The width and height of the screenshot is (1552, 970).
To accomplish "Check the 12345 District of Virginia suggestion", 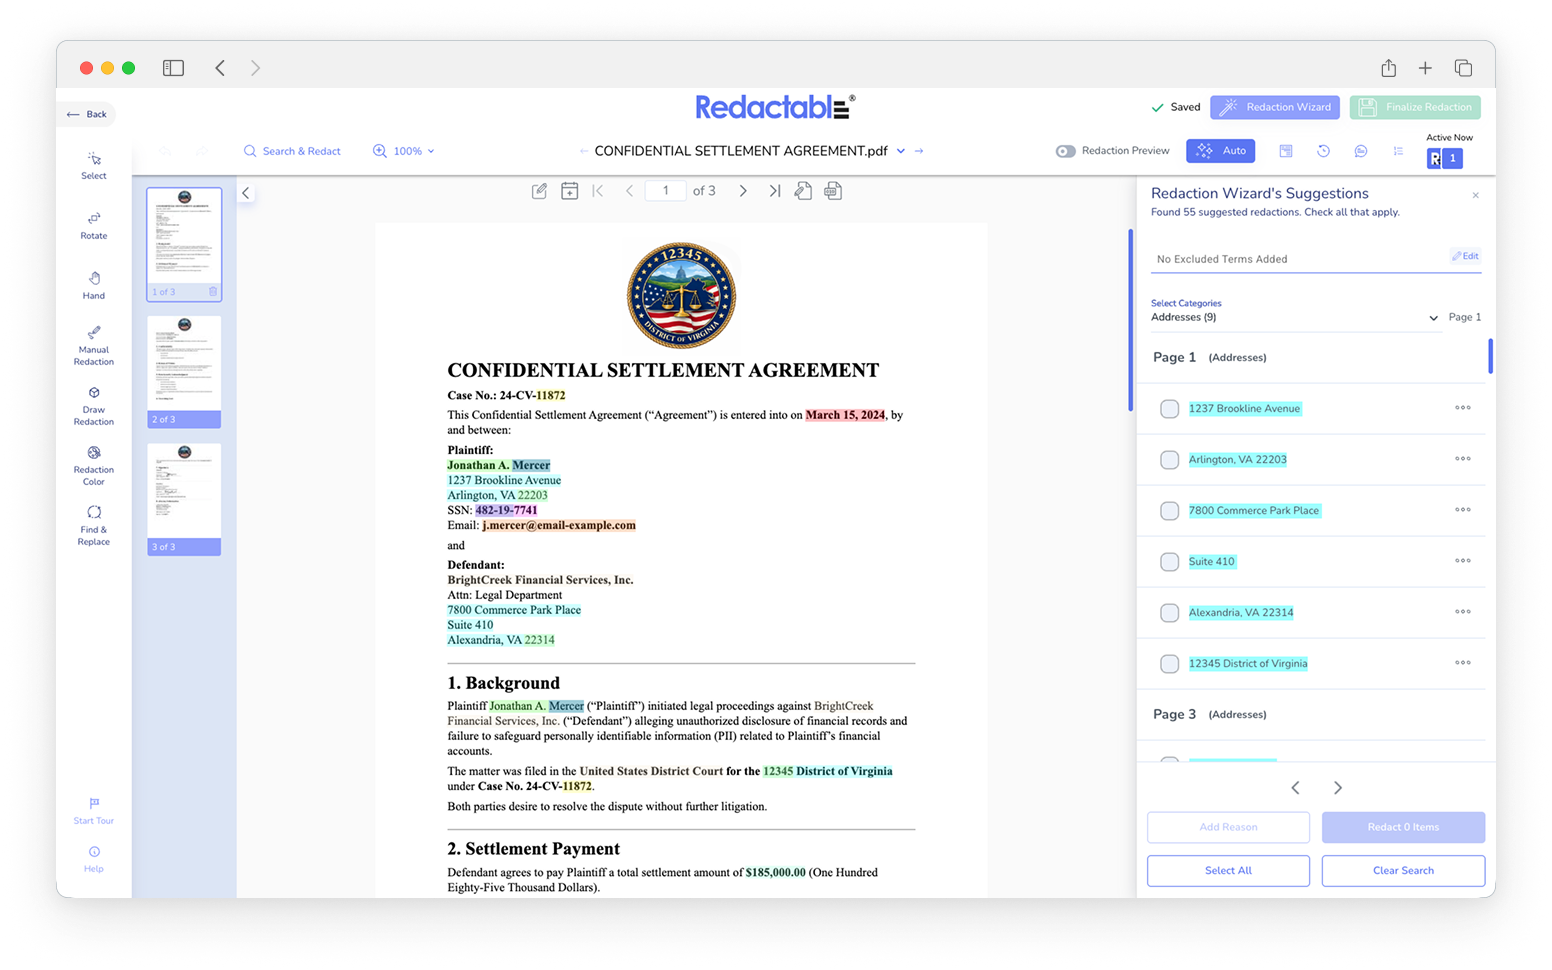I will [1169, 664].
